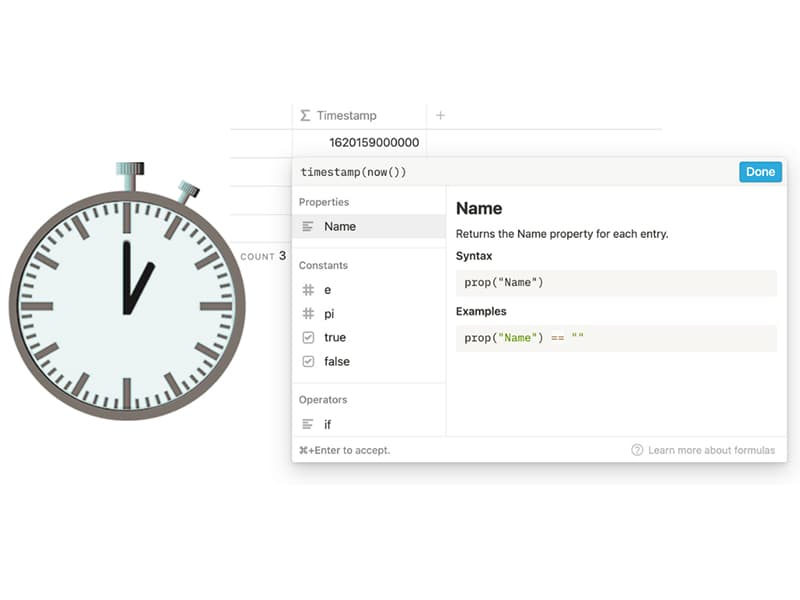Choose constant pi from the Constants list
The image size is (800, 600).
tap(369, 314)
